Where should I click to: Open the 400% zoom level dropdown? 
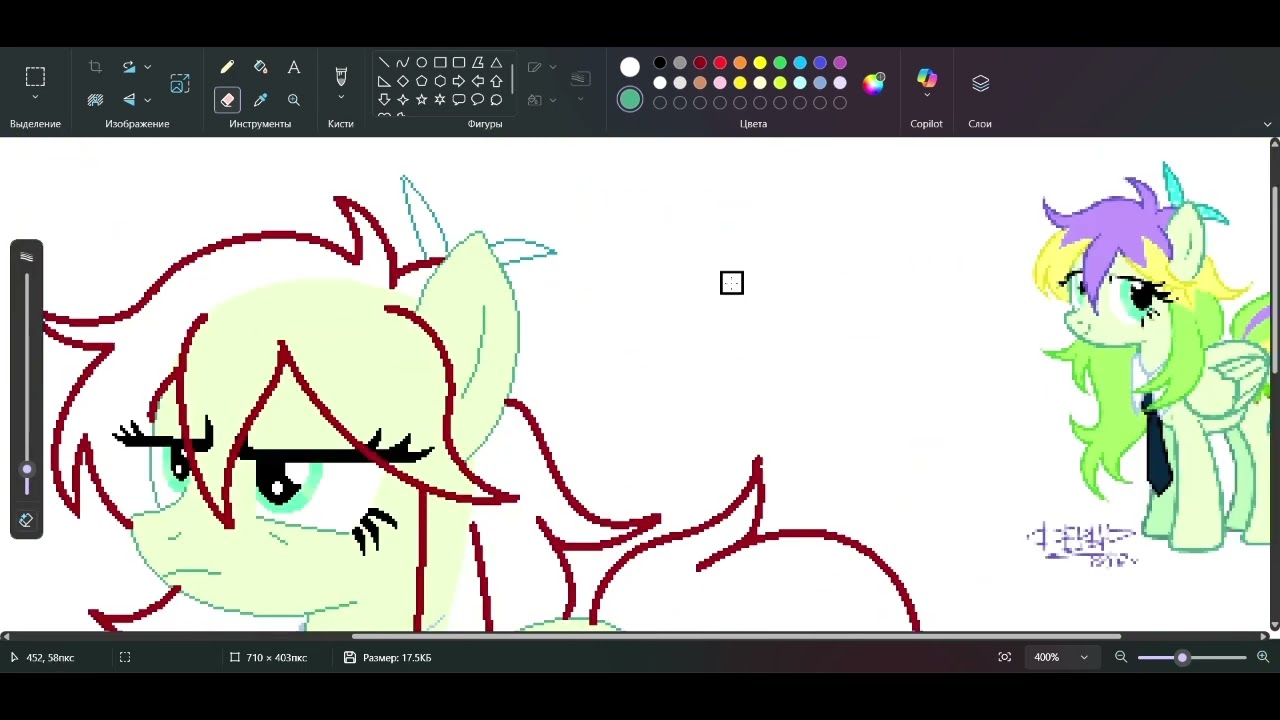(x=1061, y=657)
